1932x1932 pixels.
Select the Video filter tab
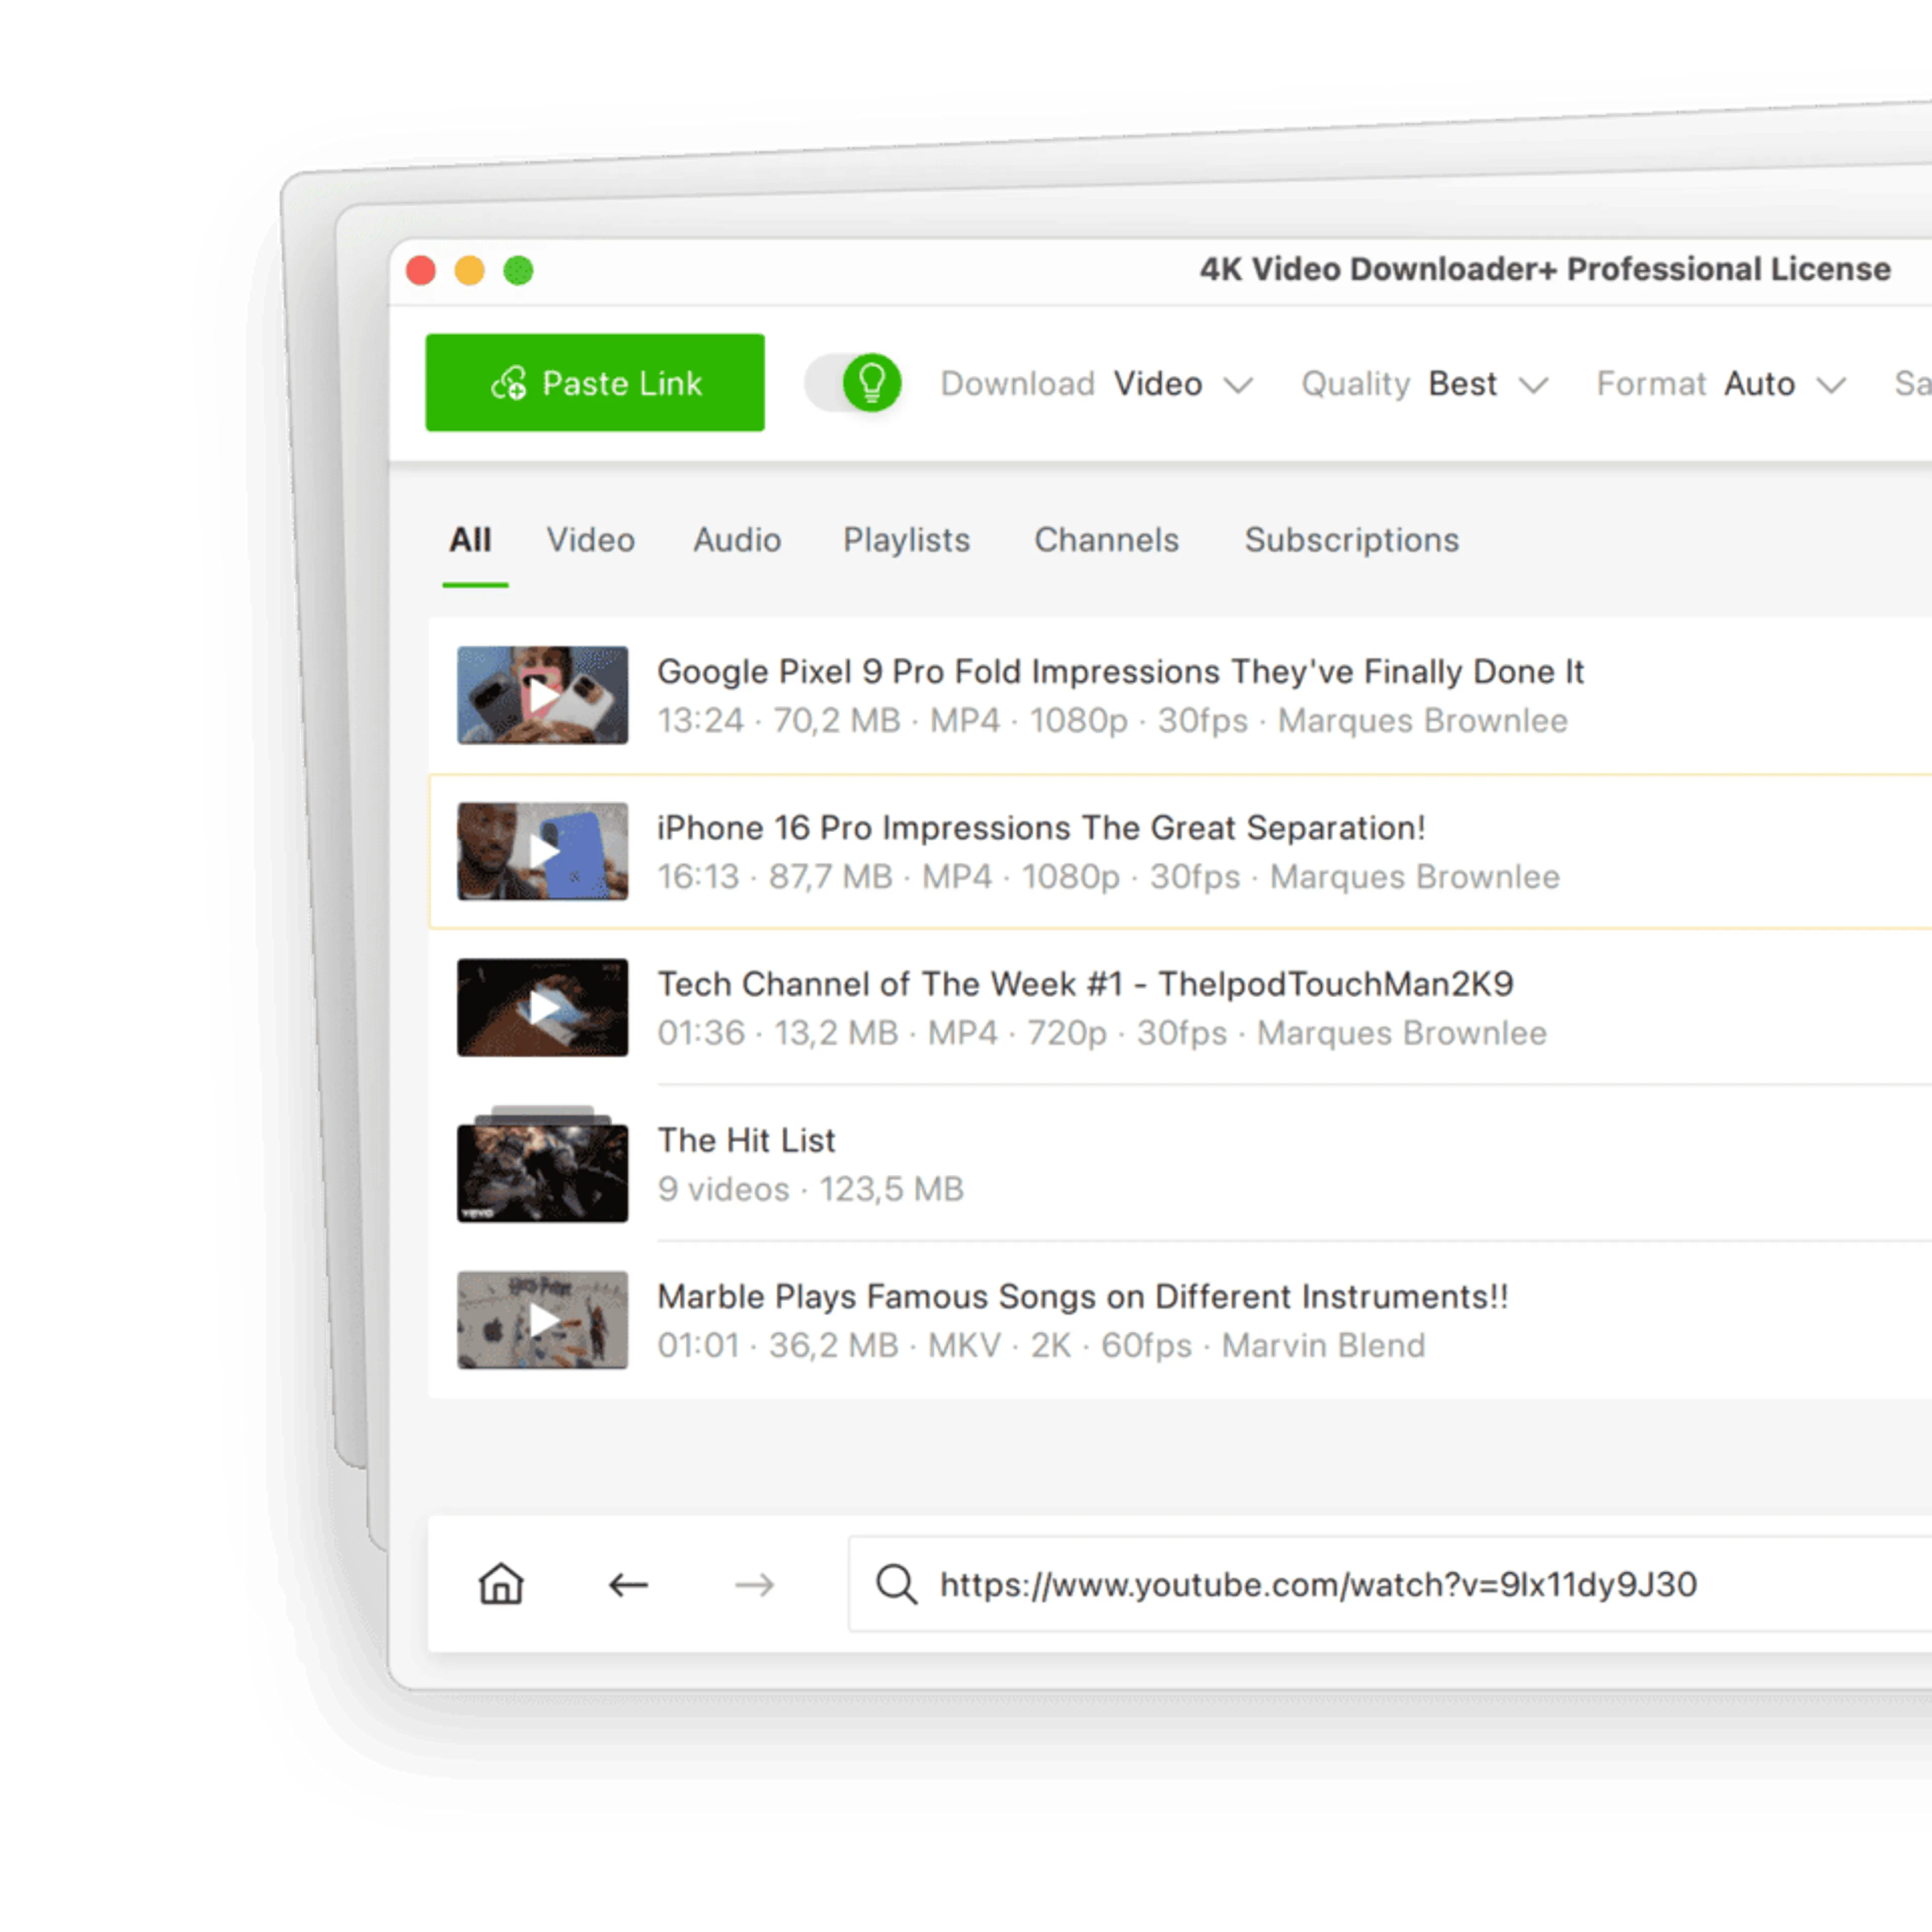click(x=590, y=540)
